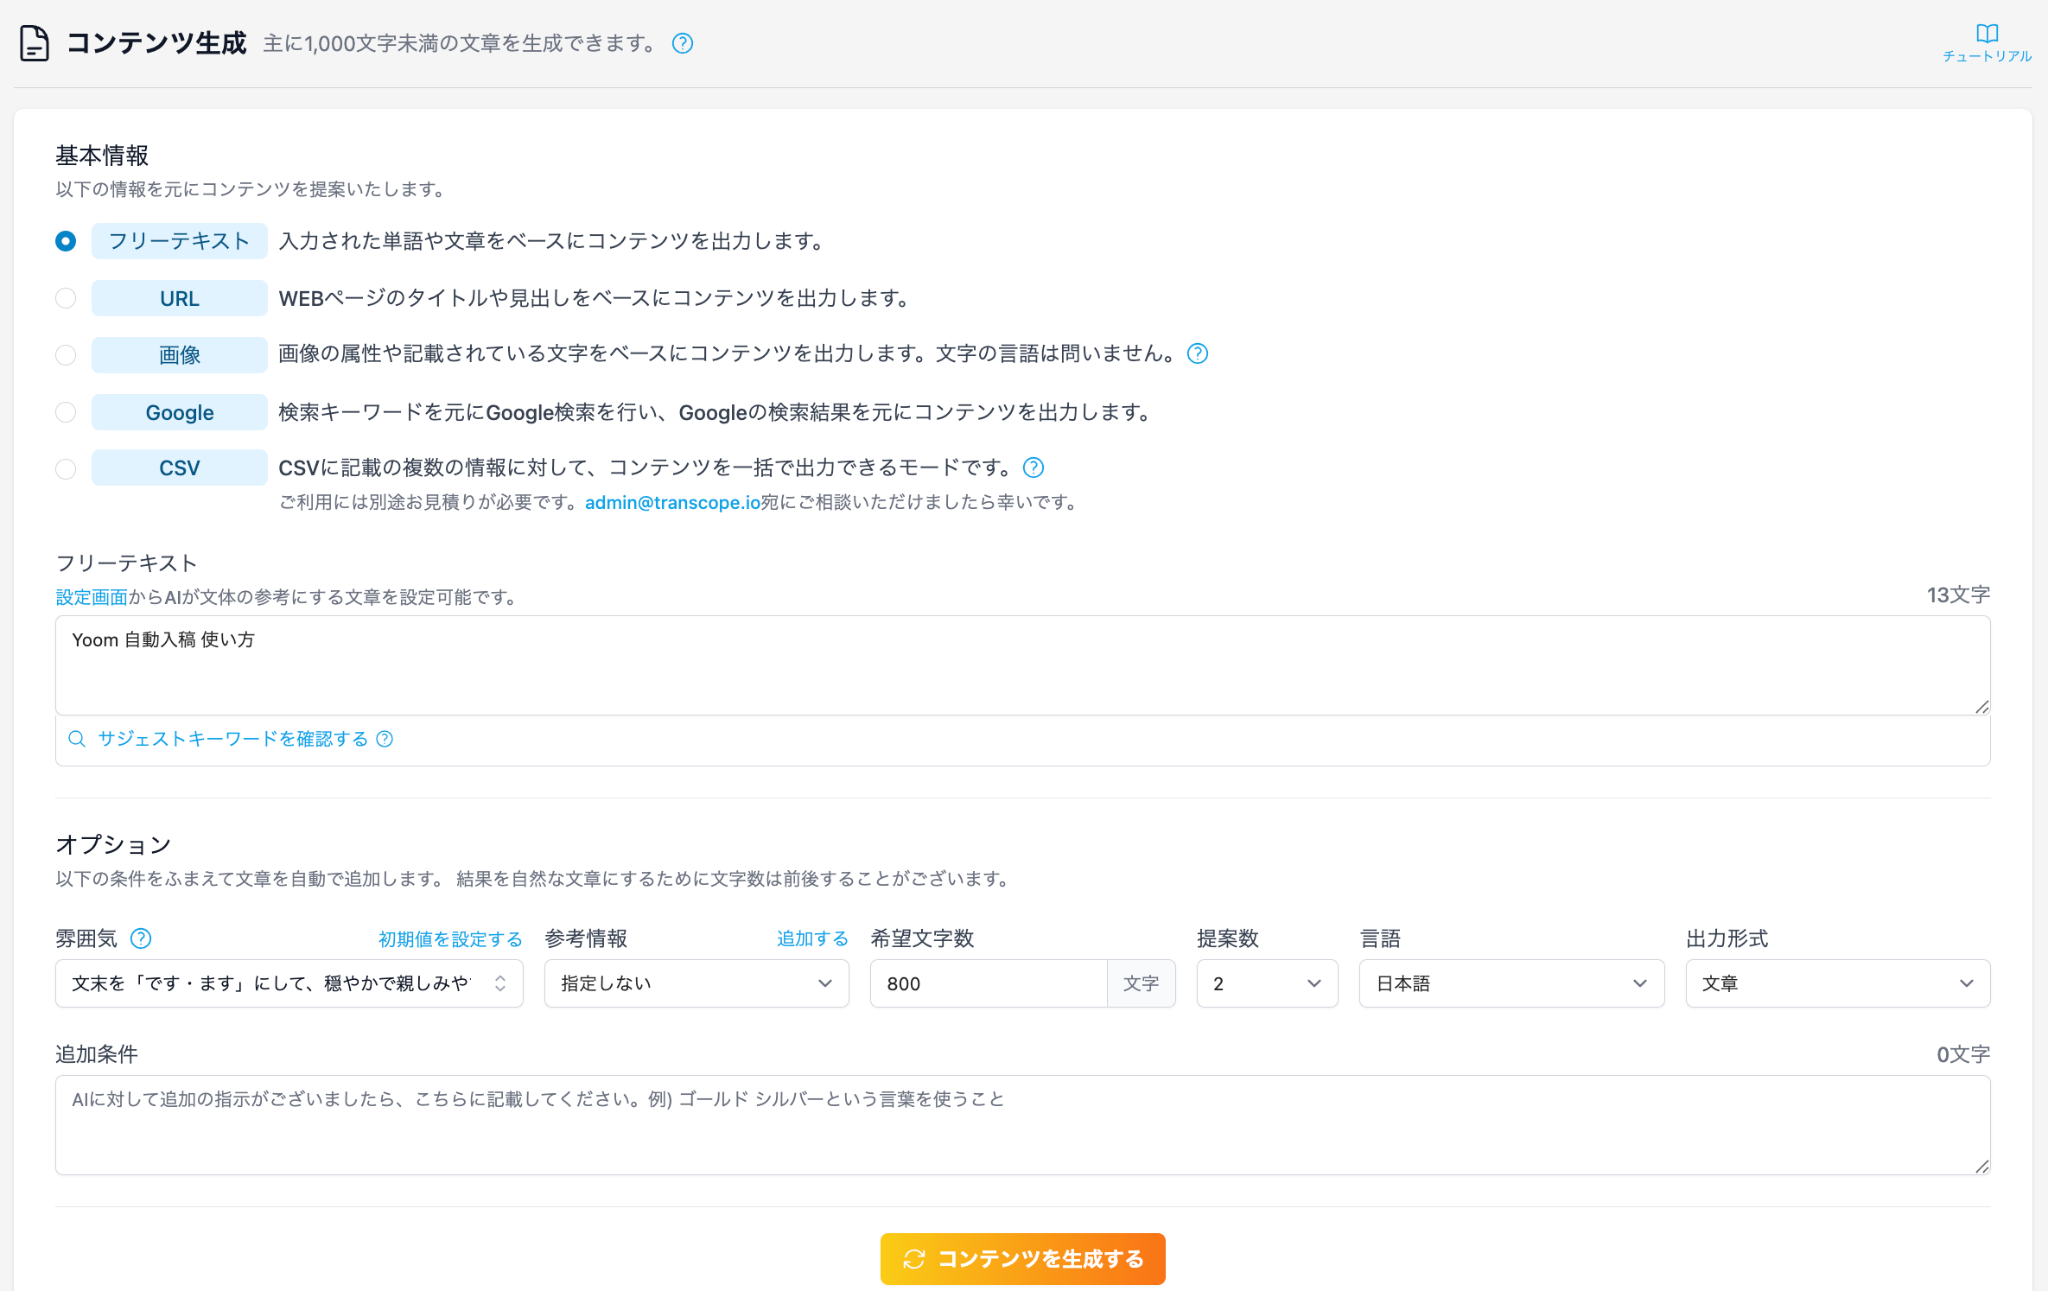The image size is (2048, 1291).
Task: Click the search icon for サジェストキーワード
Action: pos(77,739)
